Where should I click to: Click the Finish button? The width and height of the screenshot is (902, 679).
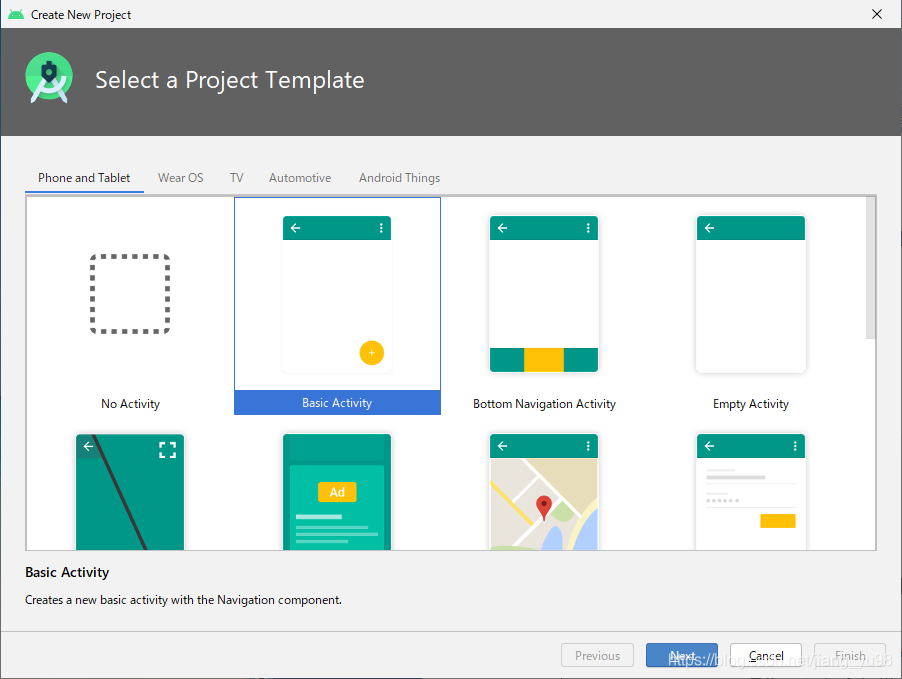[850, 655]
